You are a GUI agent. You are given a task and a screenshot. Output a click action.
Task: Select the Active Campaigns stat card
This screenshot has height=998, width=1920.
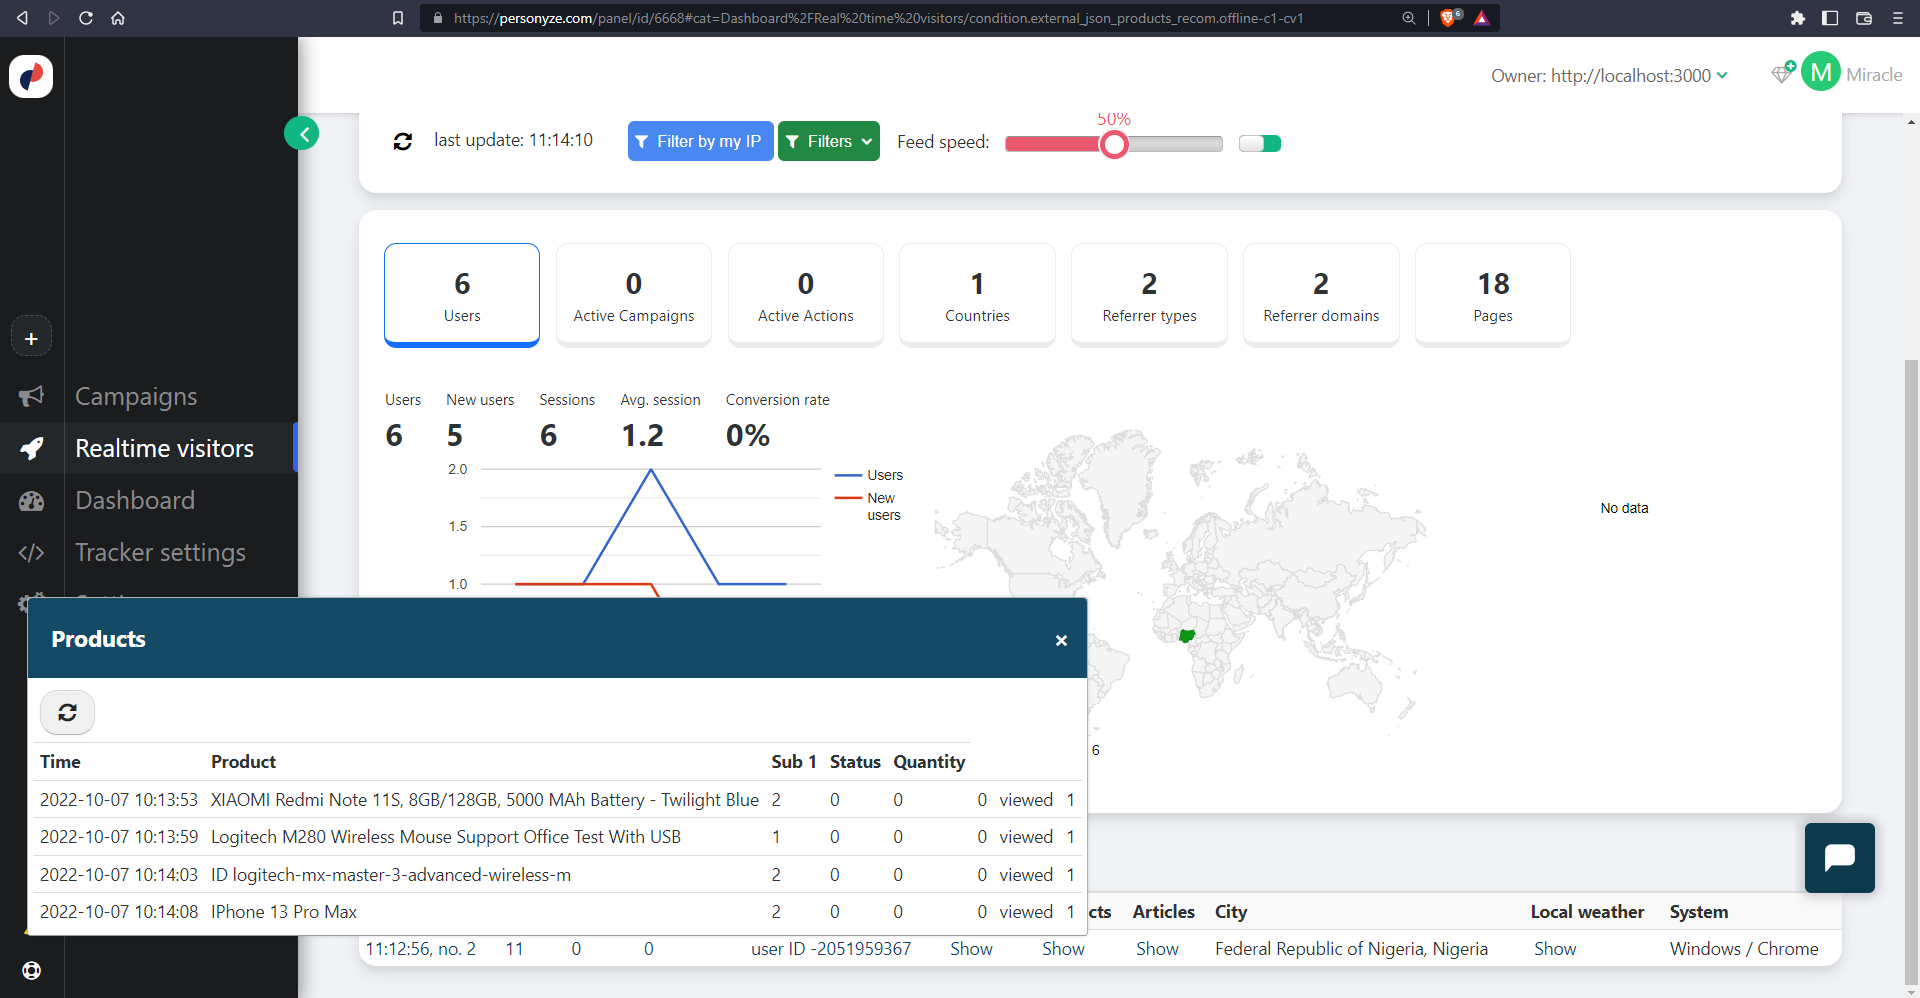[634, 295]
